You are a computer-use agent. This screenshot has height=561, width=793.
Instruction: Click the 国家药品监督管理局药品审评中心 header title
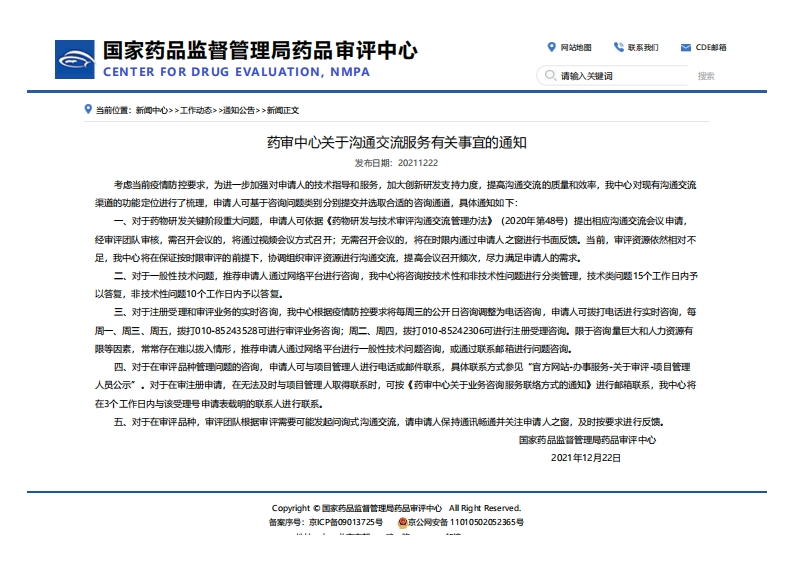[260, 50]
